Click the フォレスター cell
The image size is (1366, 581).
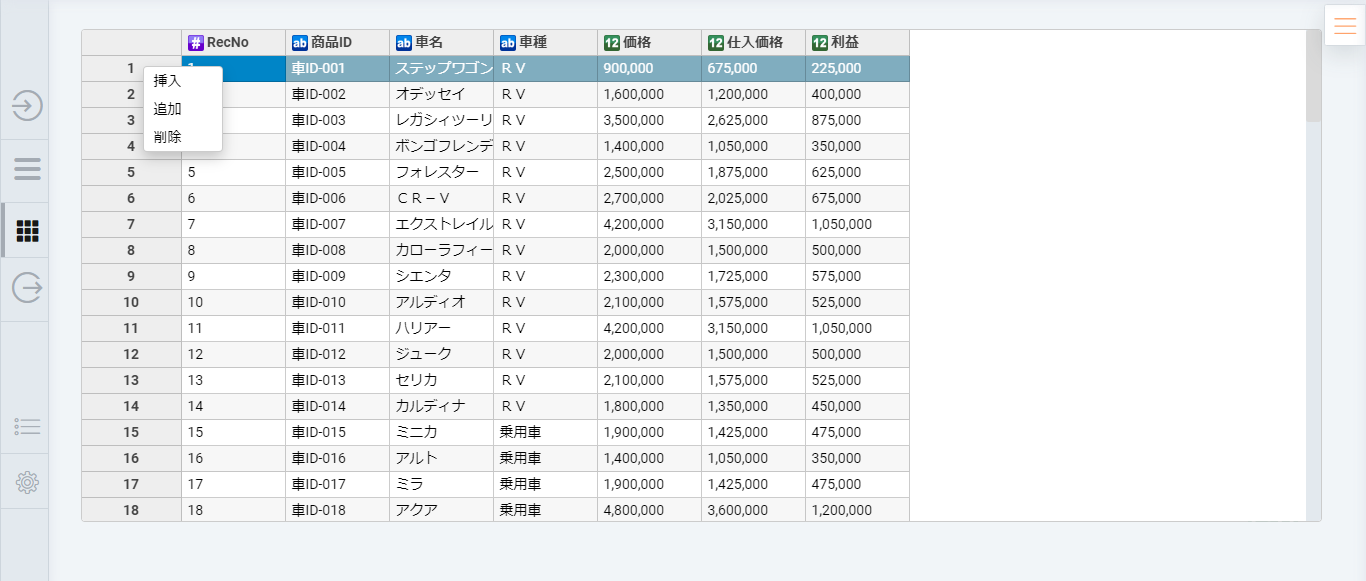(x=441, y=172)
